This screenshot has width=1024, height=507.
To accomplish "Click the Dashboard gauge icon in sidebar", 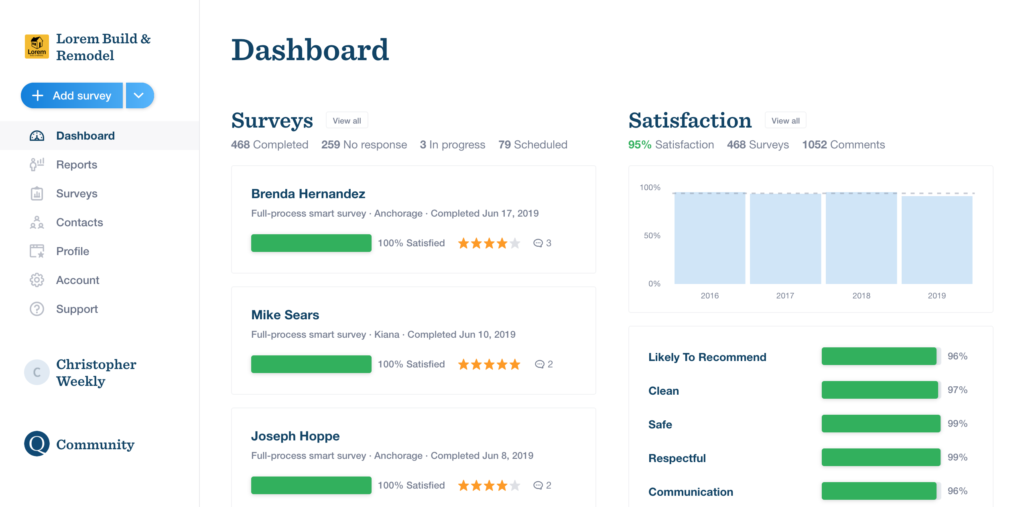I will 37,136.
